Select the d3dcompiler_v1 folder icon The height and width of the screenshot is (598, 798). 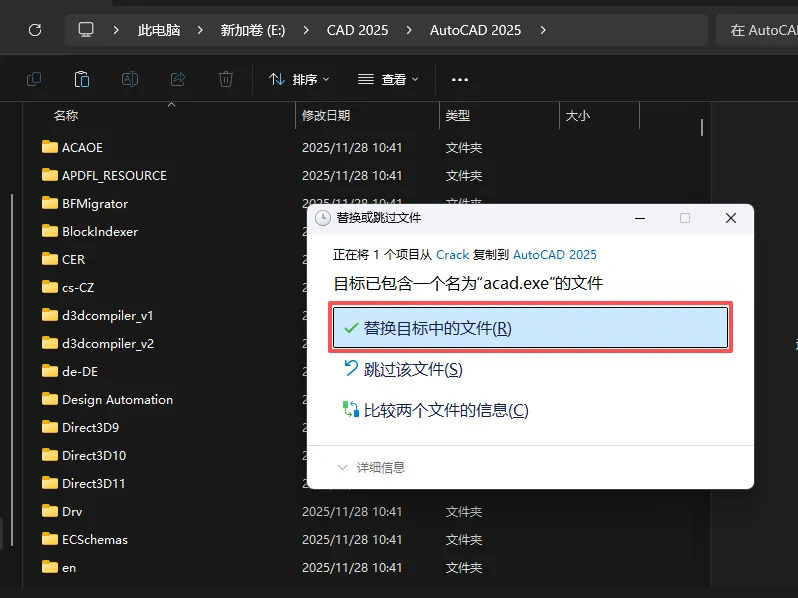tap(49, 315)
